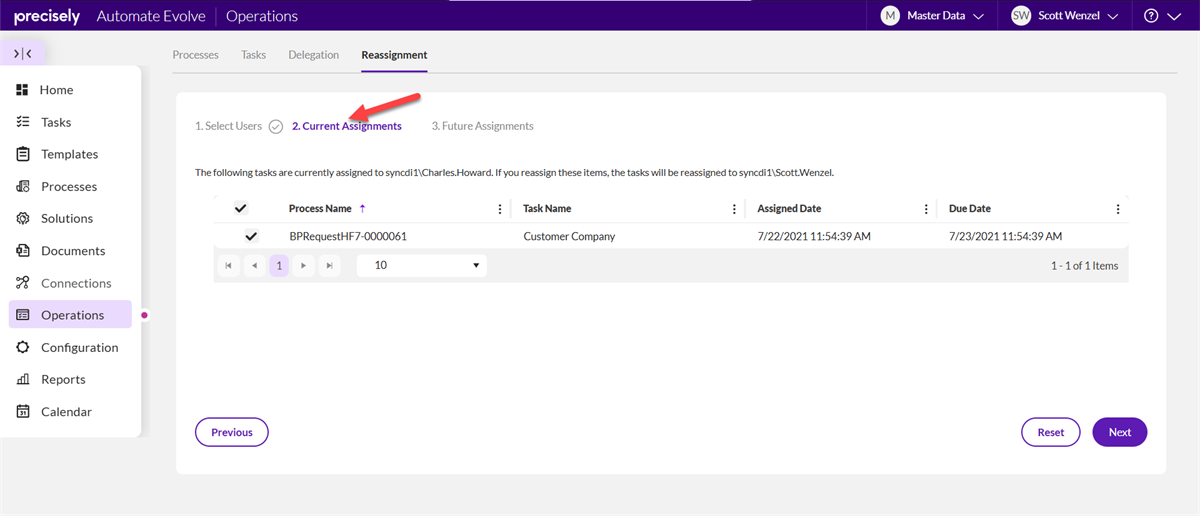1200x516 pixels.
Task: Click the '1 - 1 of 1 Items' text
Action: [x=1084, y=266]
